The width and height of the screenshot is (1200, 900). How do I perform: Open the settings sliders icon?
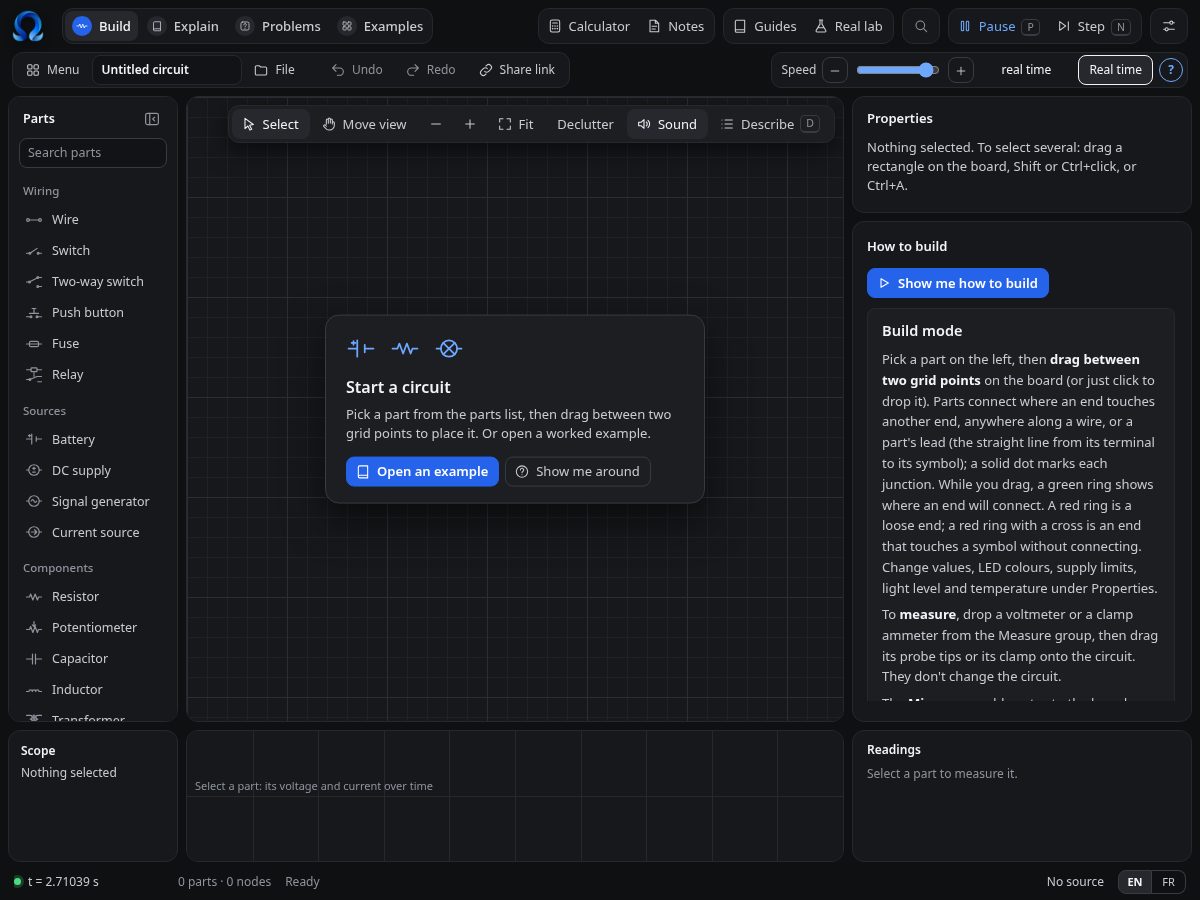pyautogui.click(x=1169, y=26)
